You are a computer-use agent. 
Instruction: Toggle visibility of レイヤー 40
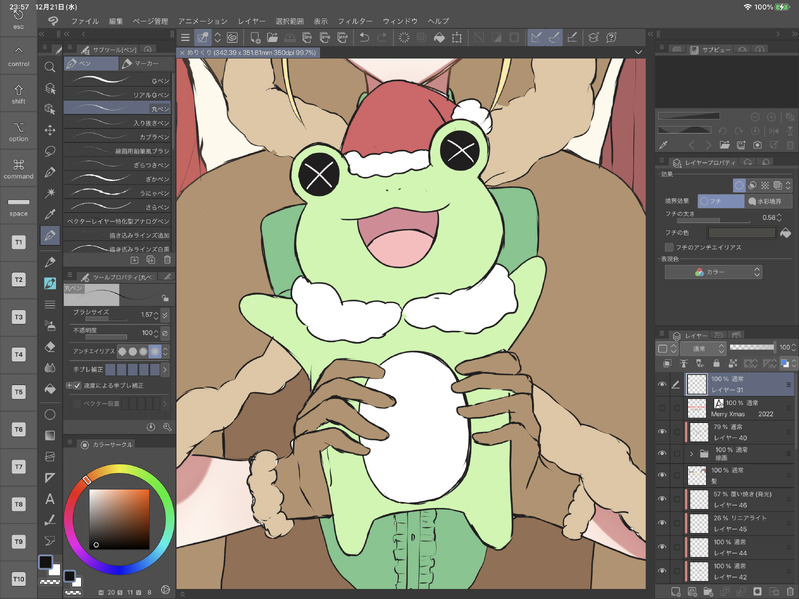click(662, 431)
